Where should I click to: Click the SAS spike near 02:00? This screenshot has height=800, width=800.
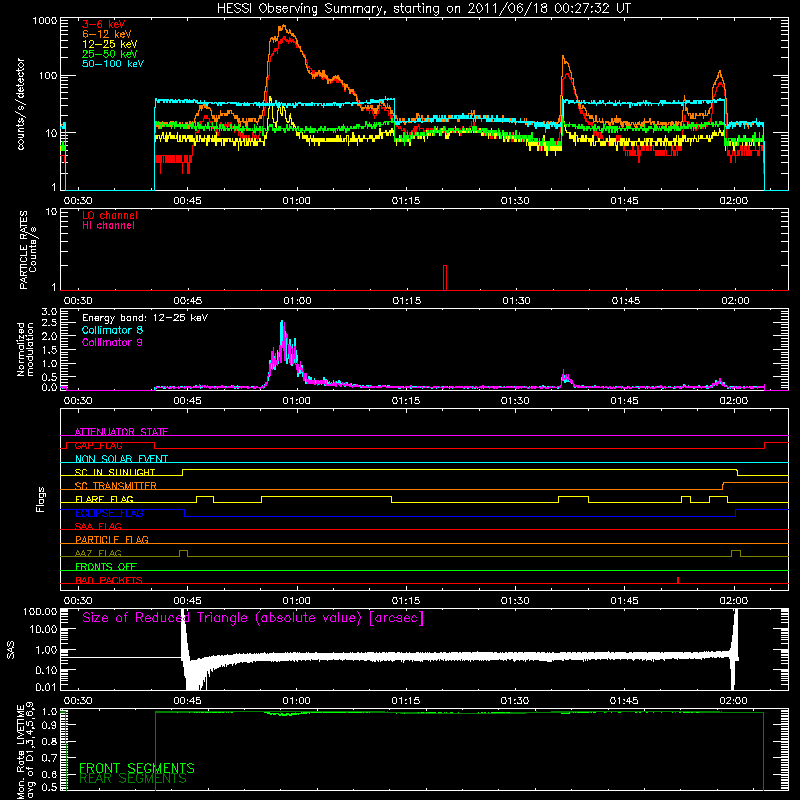point(735,649)
